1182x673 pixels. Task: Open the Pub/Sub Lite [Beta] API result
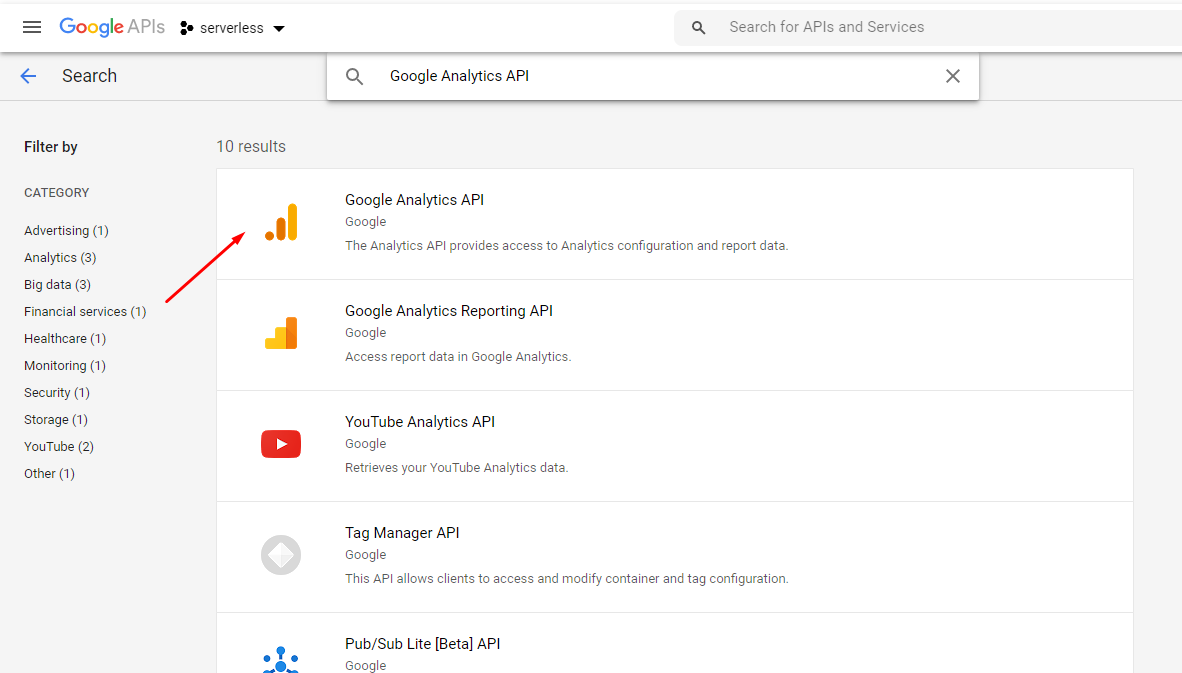coord(423,644)
